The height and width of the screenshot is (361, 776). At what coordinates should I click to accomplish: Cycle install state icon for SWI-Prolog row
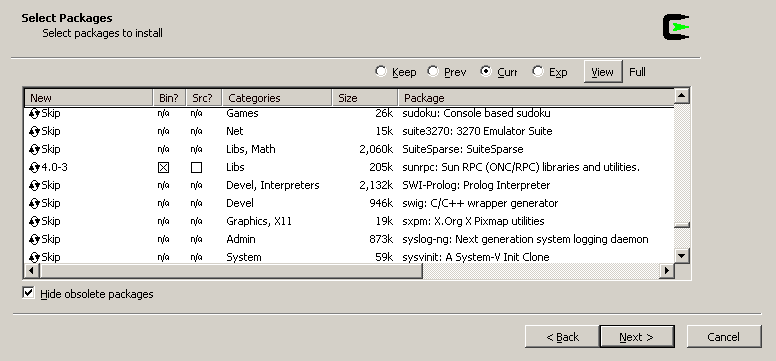34,186
